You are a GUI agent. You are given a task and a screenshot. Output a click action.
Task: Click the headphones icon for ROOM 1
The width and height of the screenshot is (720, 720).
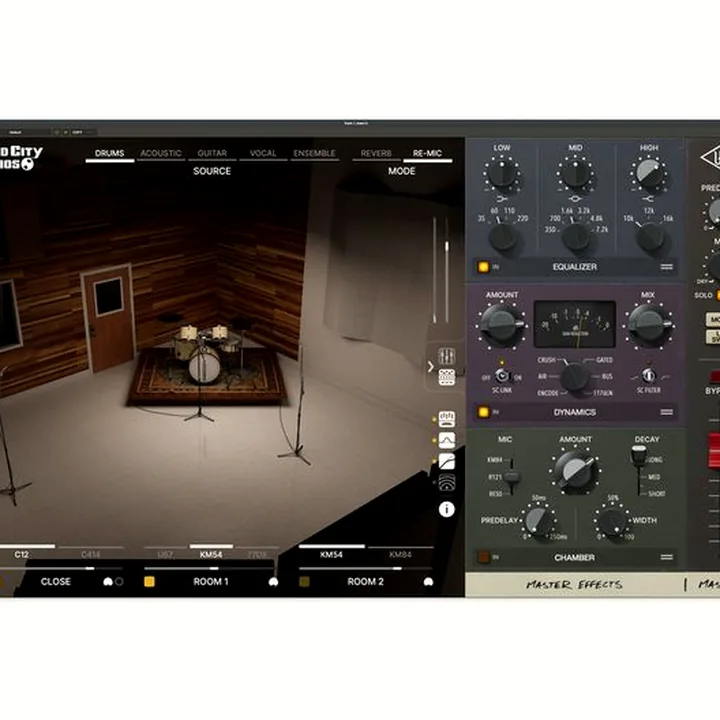pyautogui.click(x=273, y=582)
